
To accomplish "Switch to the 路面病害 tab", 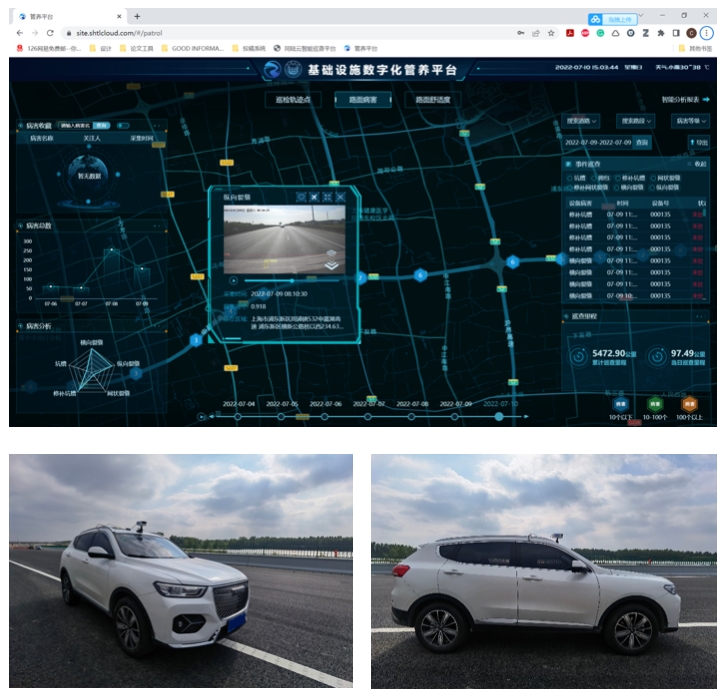I will pyautogui.click(x=363, y=99).
